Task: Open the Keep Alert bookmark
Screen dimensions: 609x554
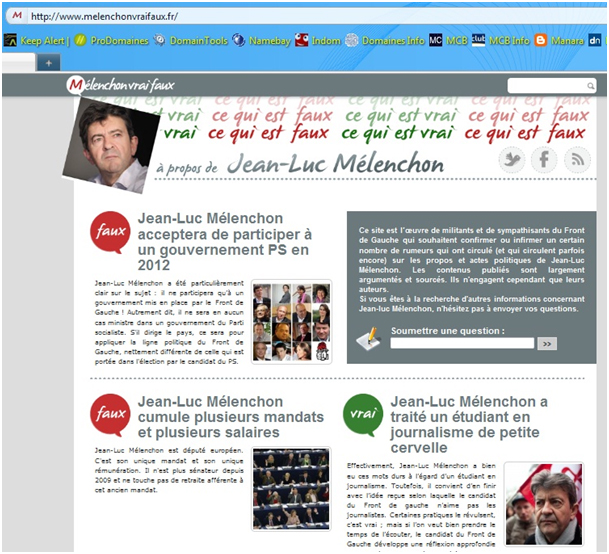Action: (44, 40)
